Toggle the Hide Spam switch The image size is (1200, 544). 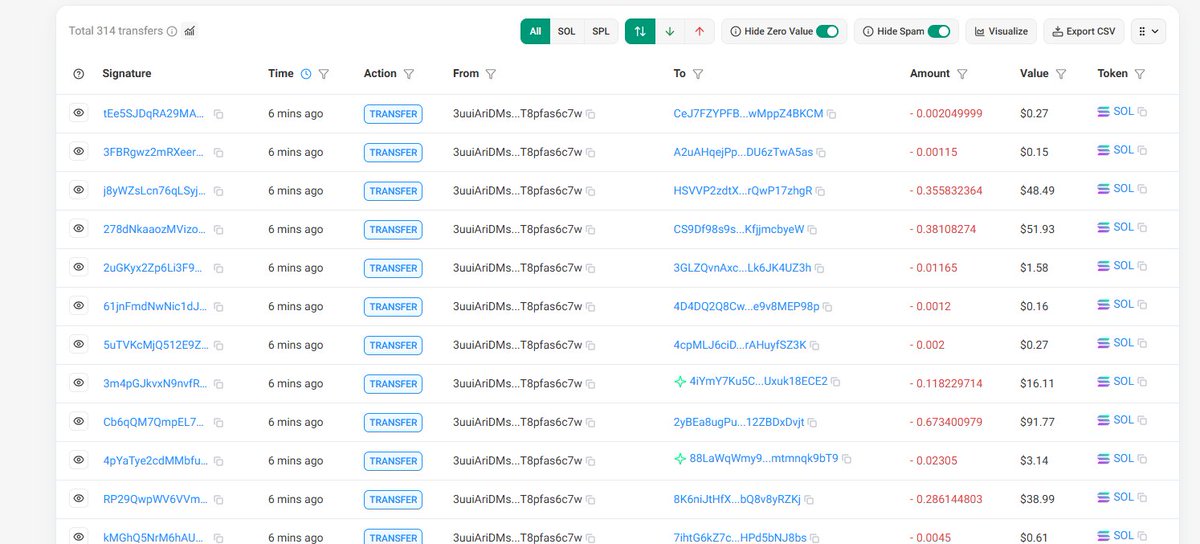[939, 31]
